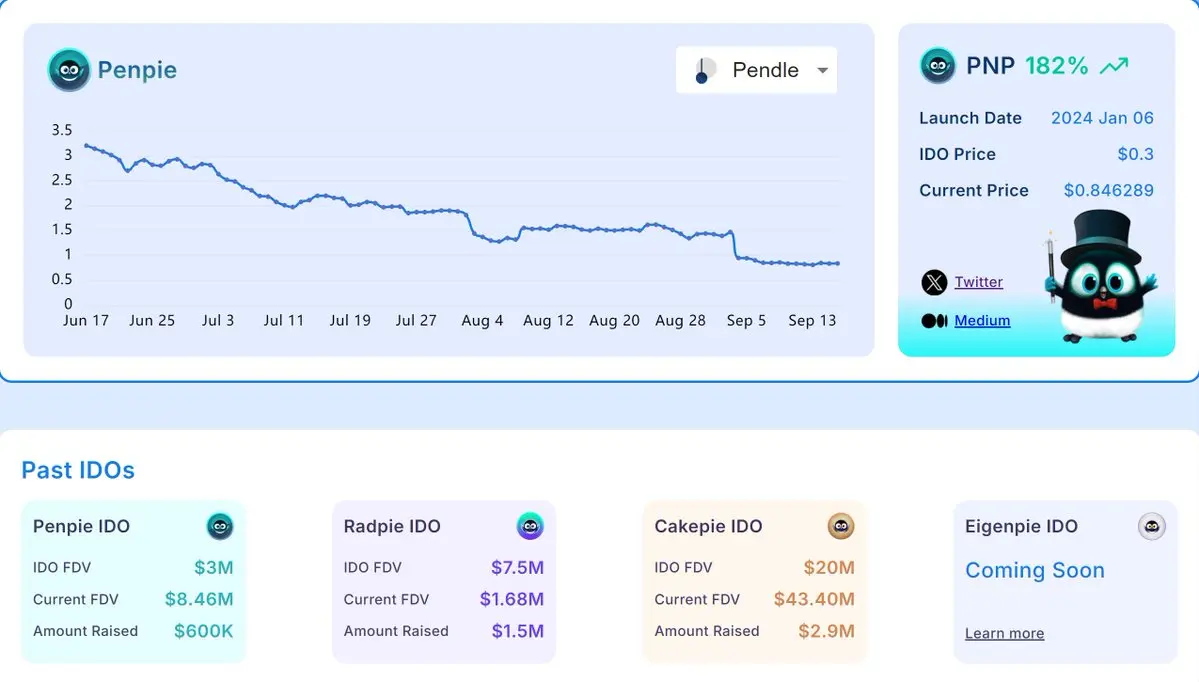Click the Eigenpie IDO card title
Viewport: 1199px width, 682px height.
click(1021, 527)
